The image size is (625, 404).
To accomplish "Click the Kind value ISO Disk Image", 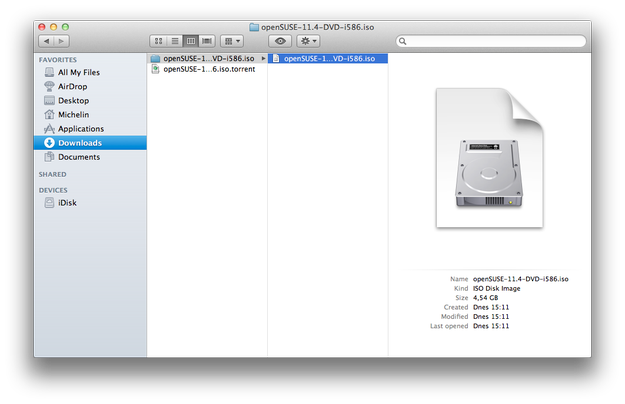I will tap(496, 288).
